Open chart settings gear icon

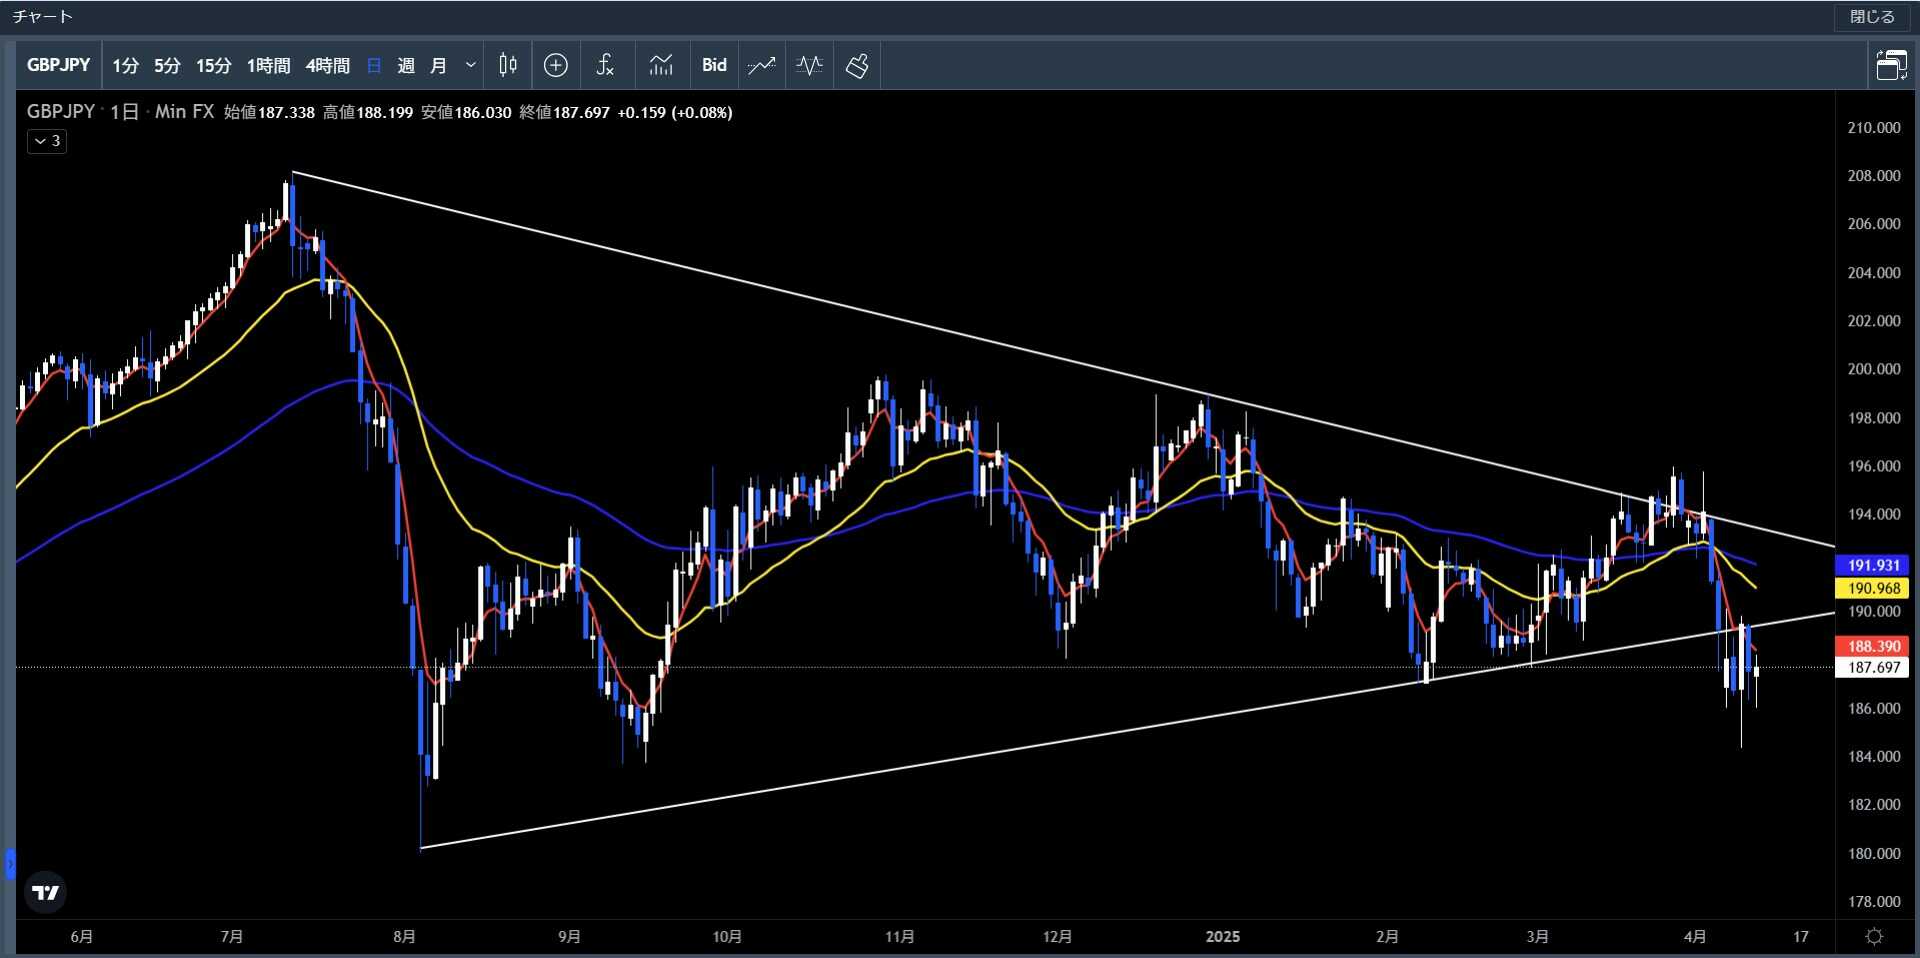click(x=1875, y=937)
